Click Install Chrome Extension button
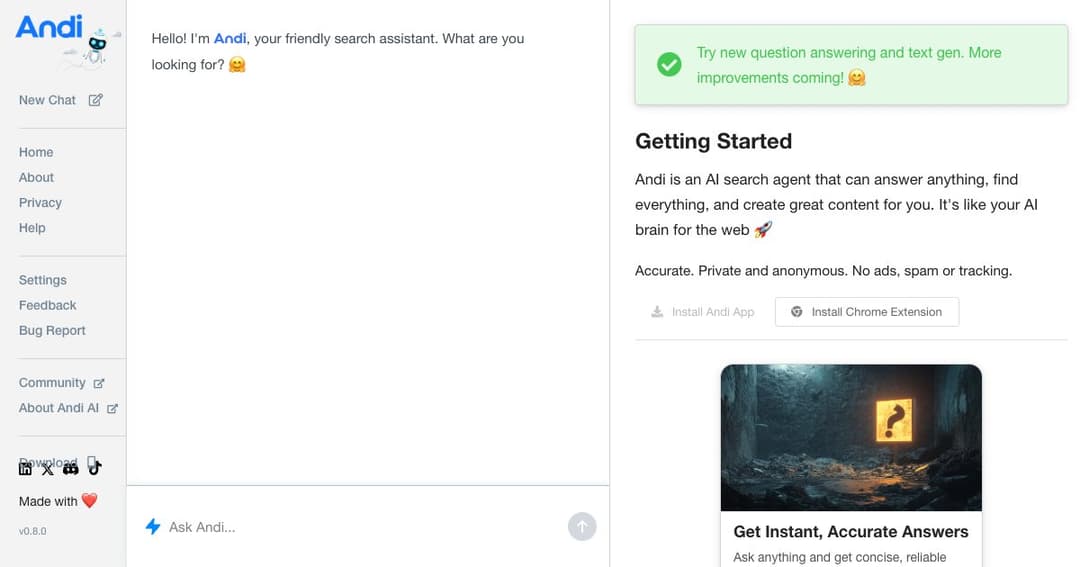The image size is (1080, 567). click(866, 312)
